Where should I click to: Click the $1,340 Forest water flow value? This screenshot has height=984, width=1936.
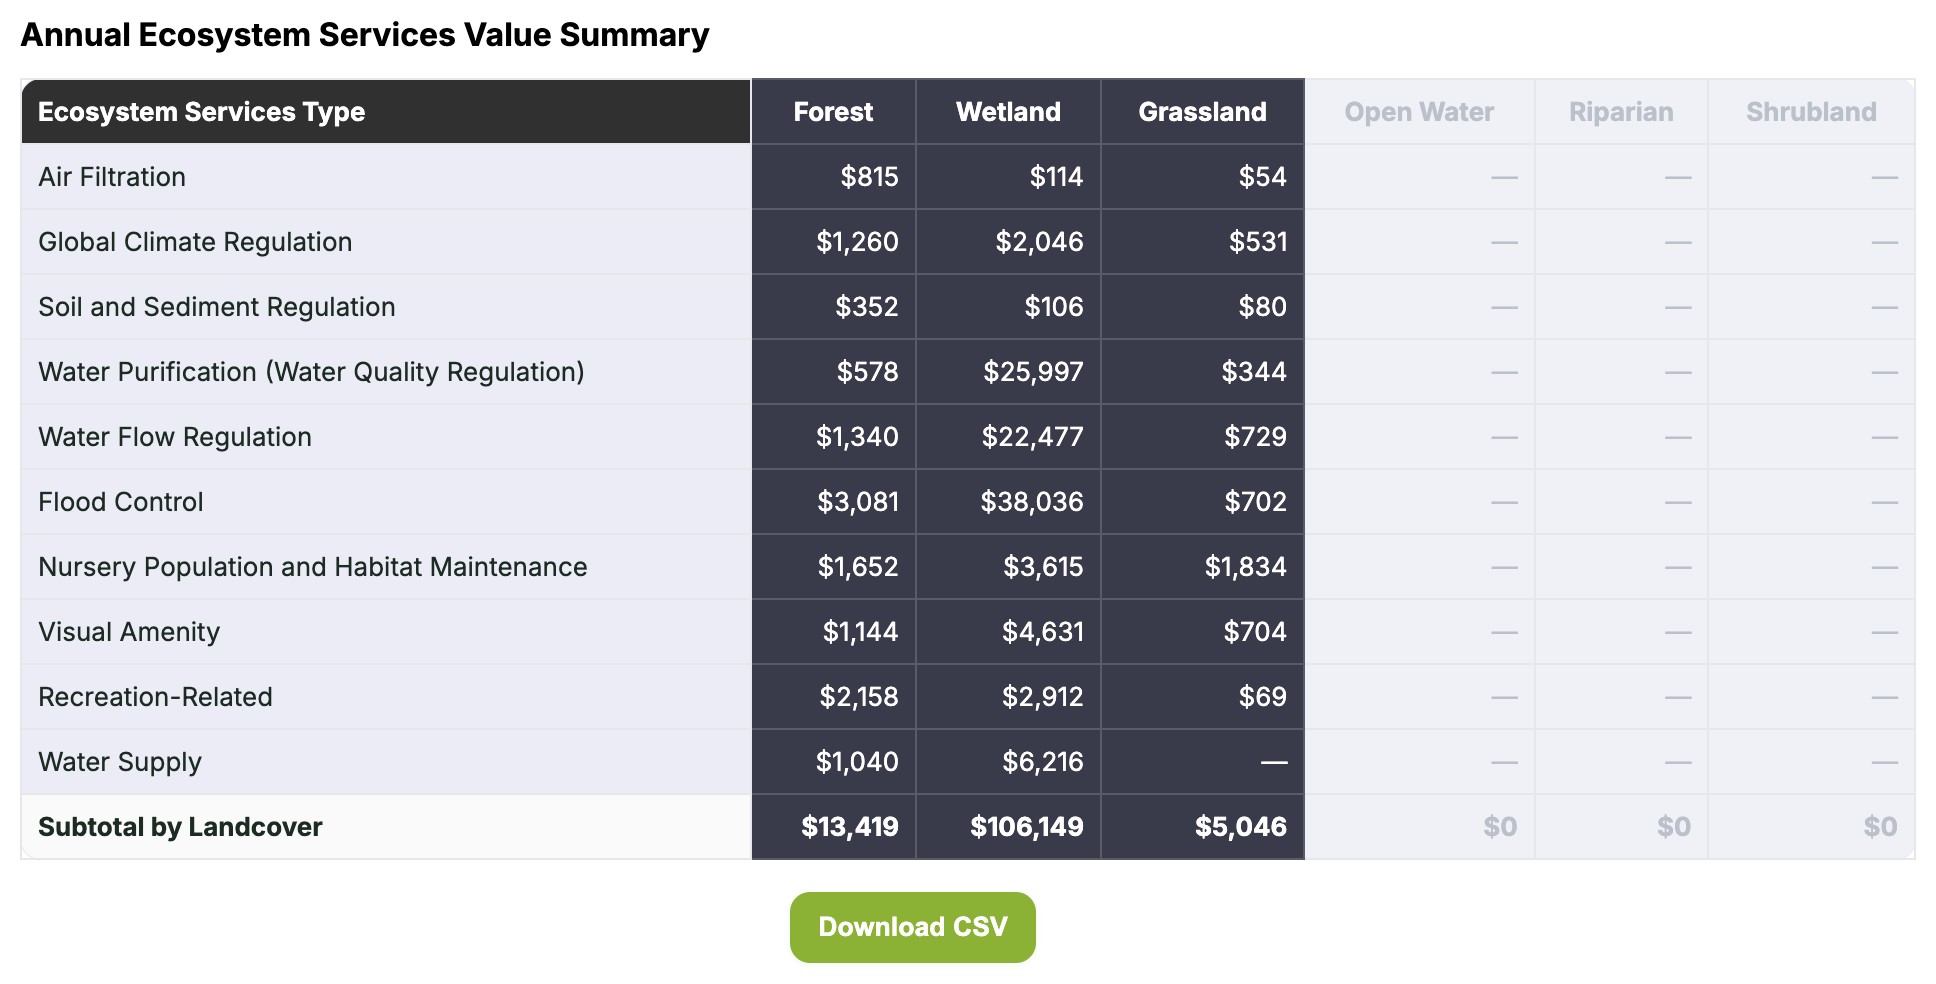(857, 437)
